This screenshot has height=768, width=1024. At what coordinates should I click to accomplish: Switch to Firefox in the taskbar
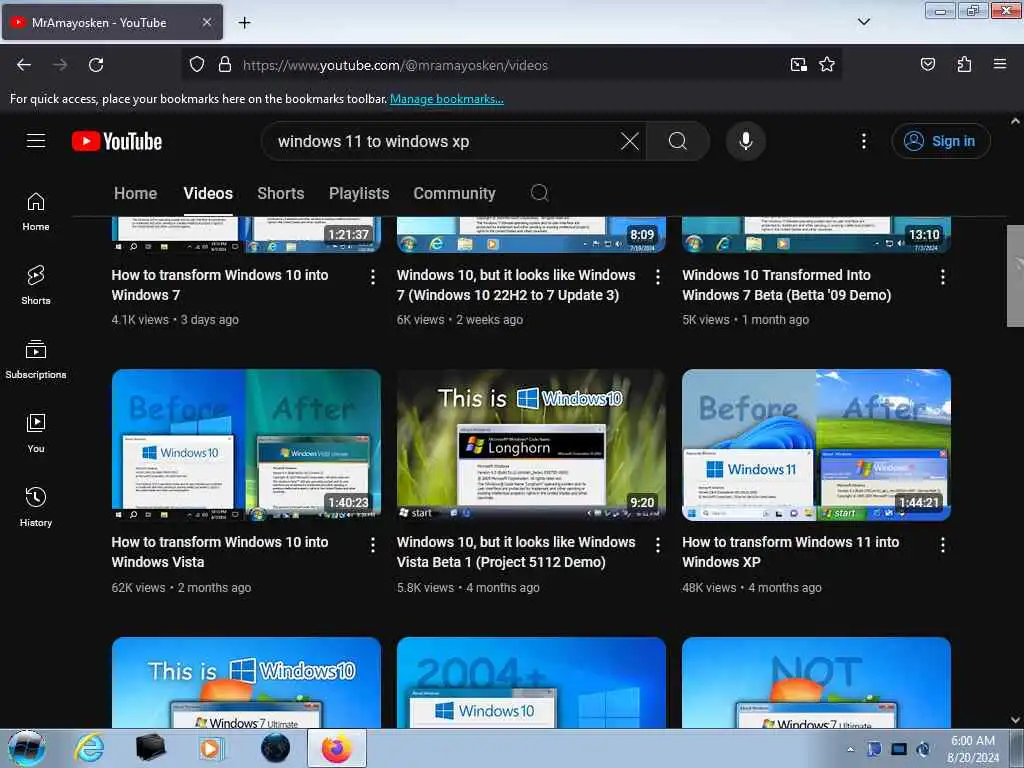(336, 748)
